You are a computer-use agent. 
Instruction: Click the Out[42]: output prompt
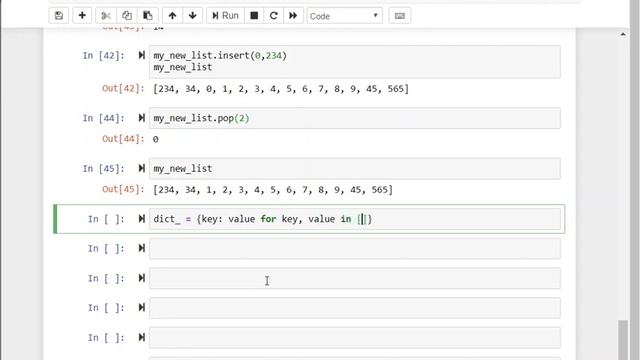[x=123, y=88]
